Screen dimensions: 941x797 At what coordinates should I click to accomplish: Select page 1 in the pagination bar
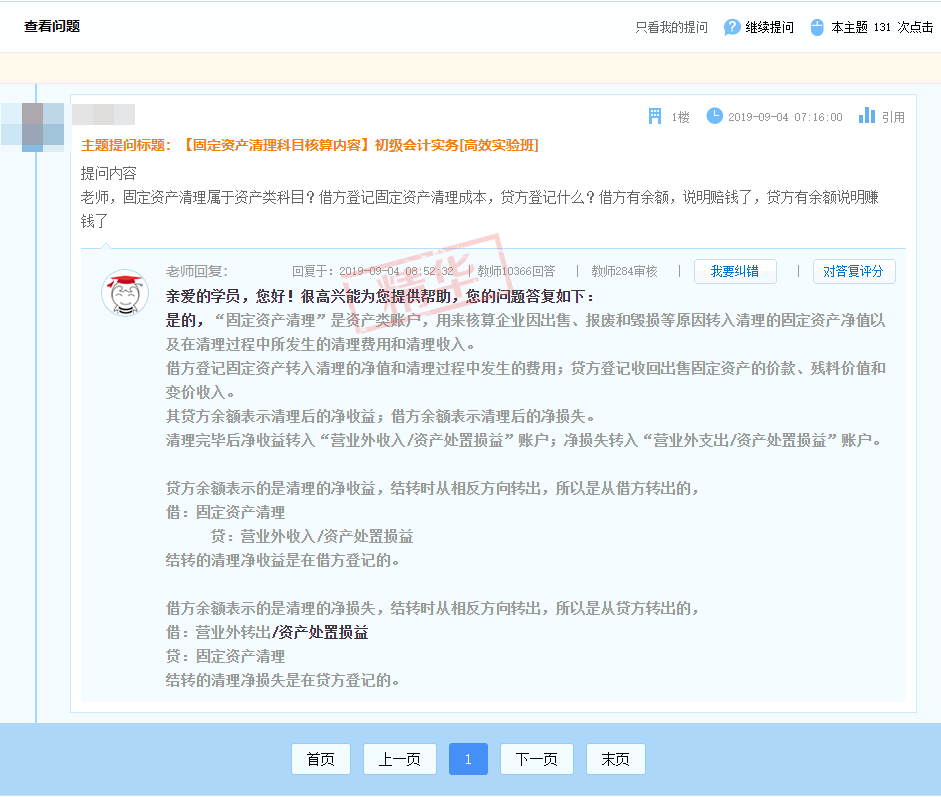pos(467,759)
